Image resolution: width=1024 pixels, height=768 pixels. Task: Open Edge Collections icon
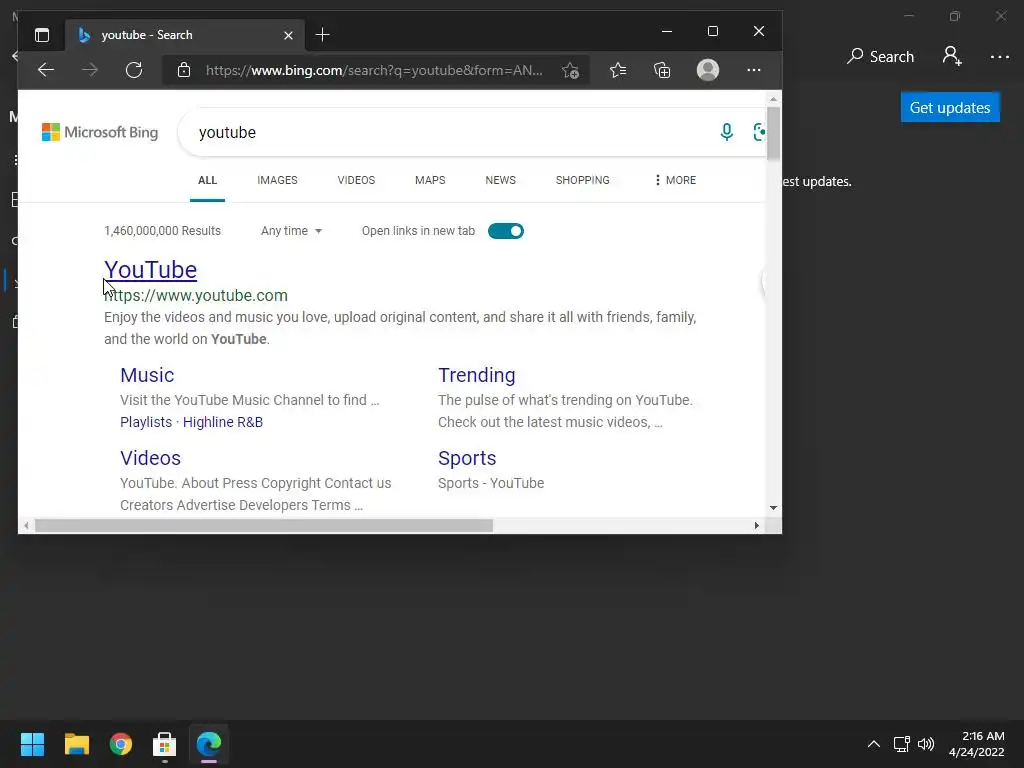(662, 70)
